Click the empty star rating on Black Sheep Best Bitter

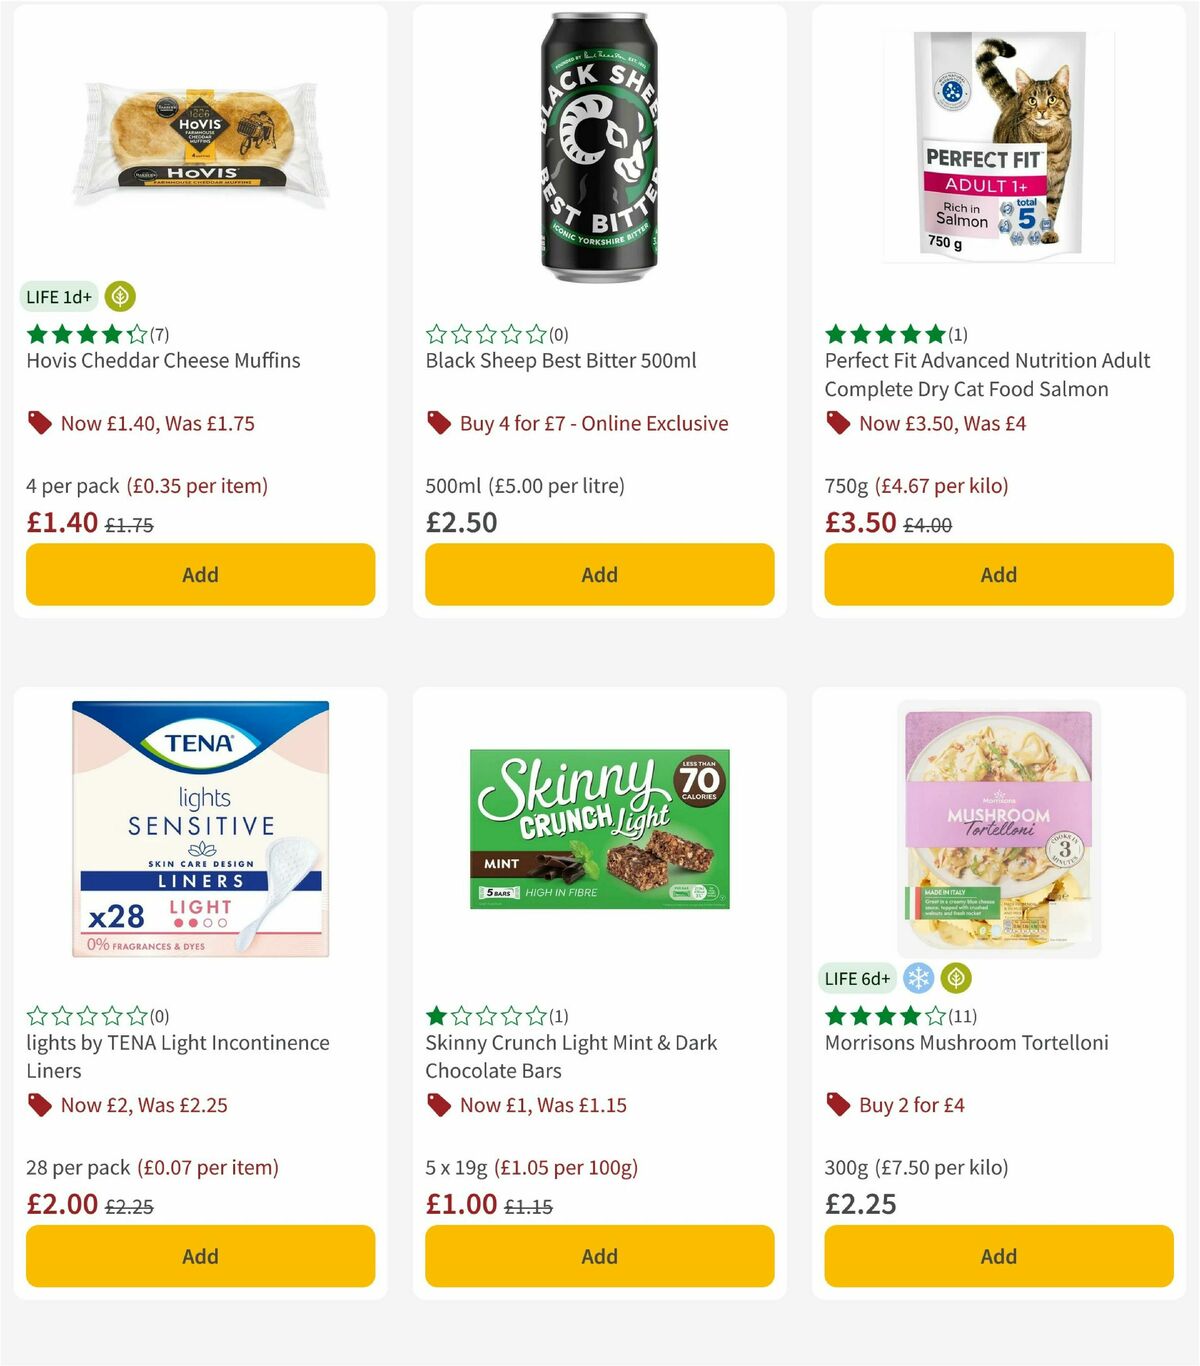point(485,334)
